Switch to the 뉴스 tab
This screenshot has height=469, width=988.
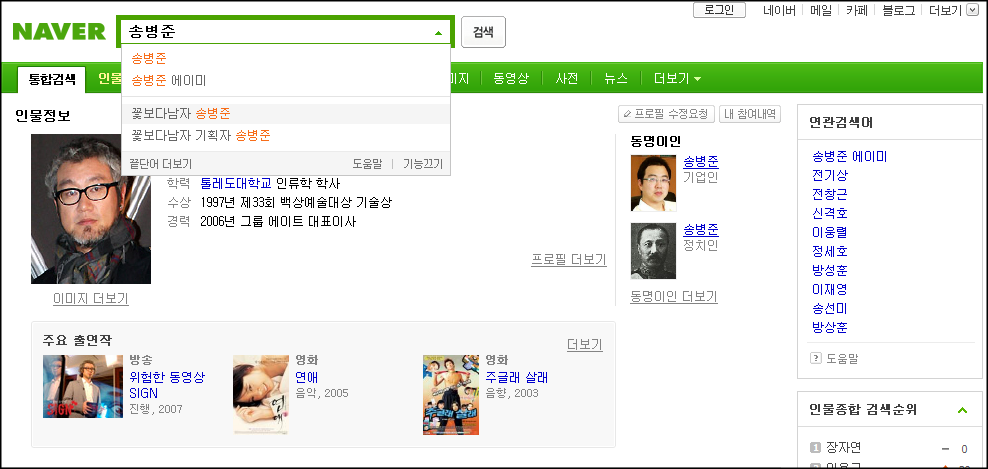(616, 79)
